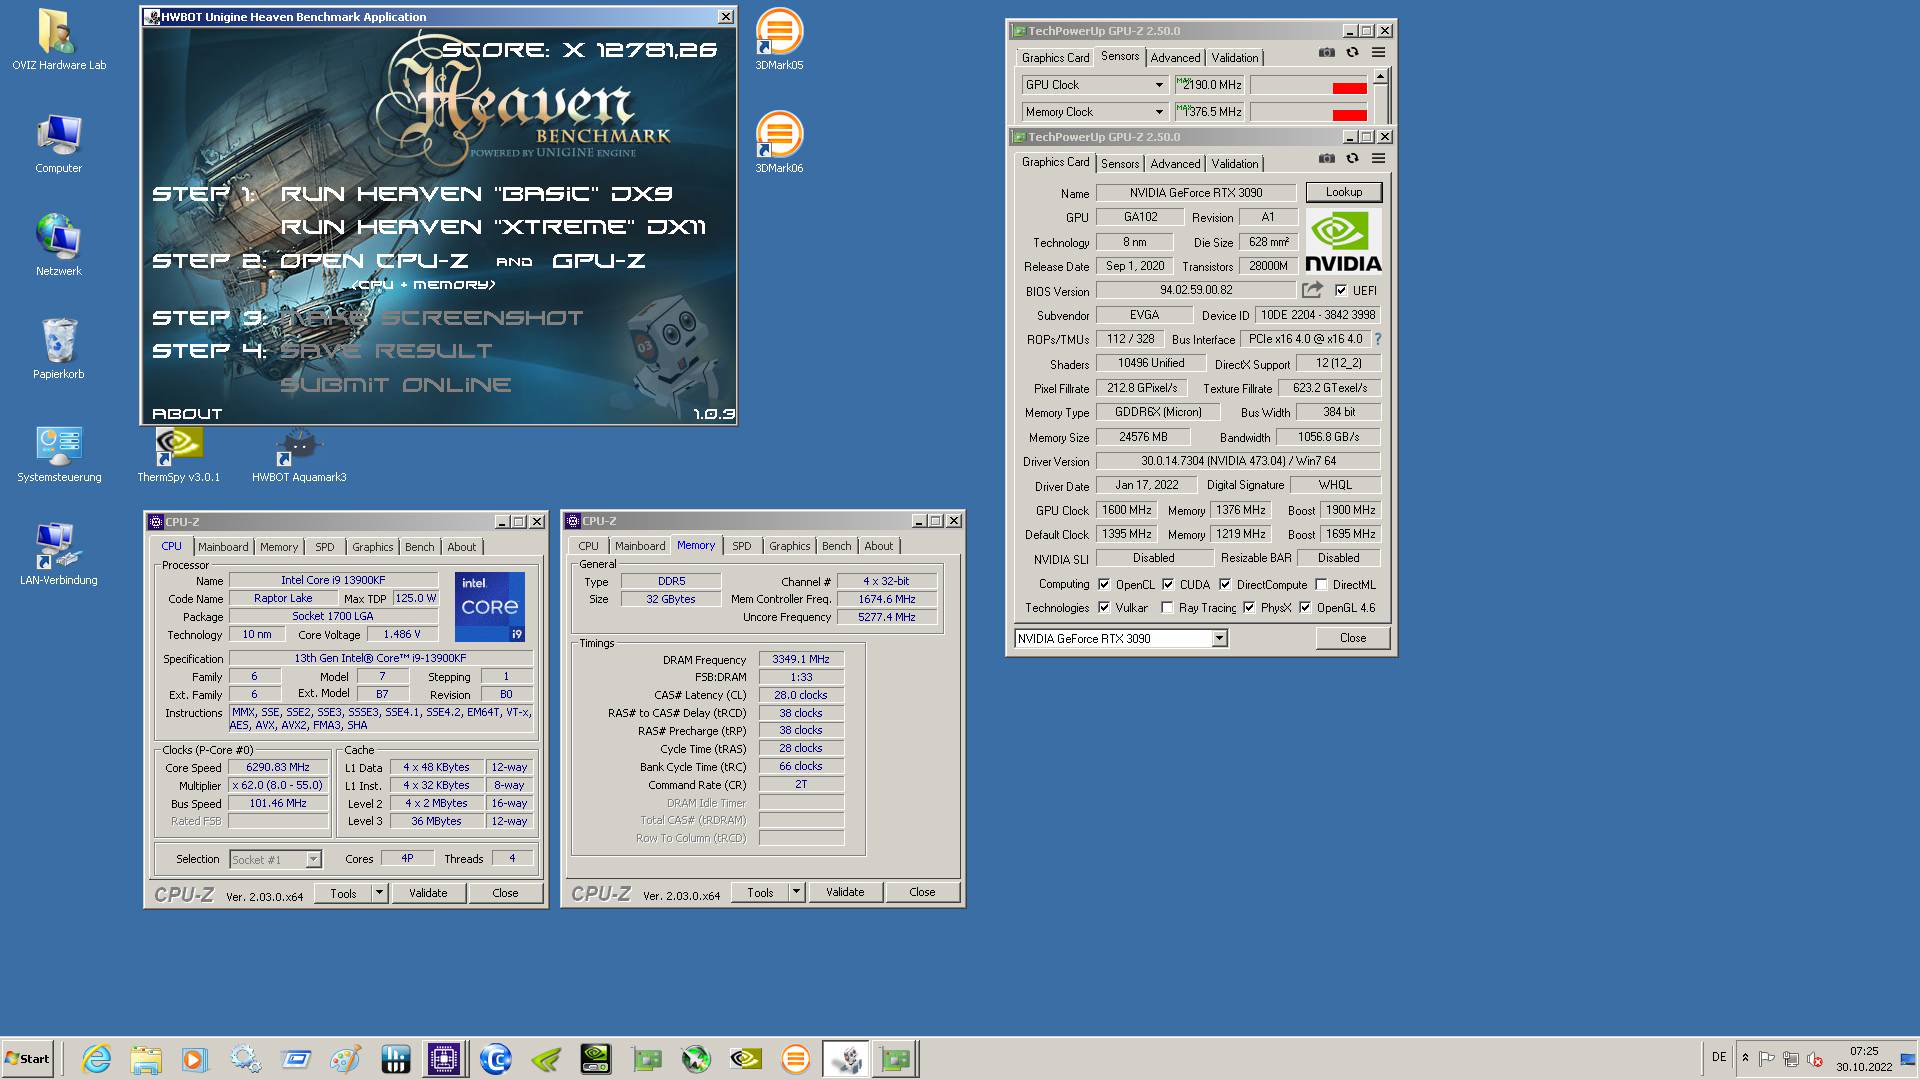Open the GPU Clock sensor dropdown
Viewport: 1920px width, 1080px height.
pos(1159,85)
